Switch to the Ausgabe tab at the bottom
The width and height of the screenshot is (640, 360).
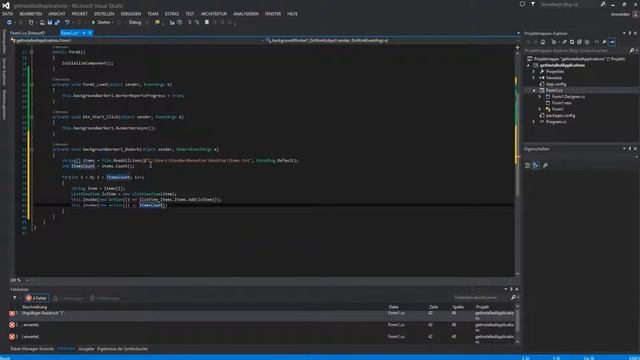(86, 349)
